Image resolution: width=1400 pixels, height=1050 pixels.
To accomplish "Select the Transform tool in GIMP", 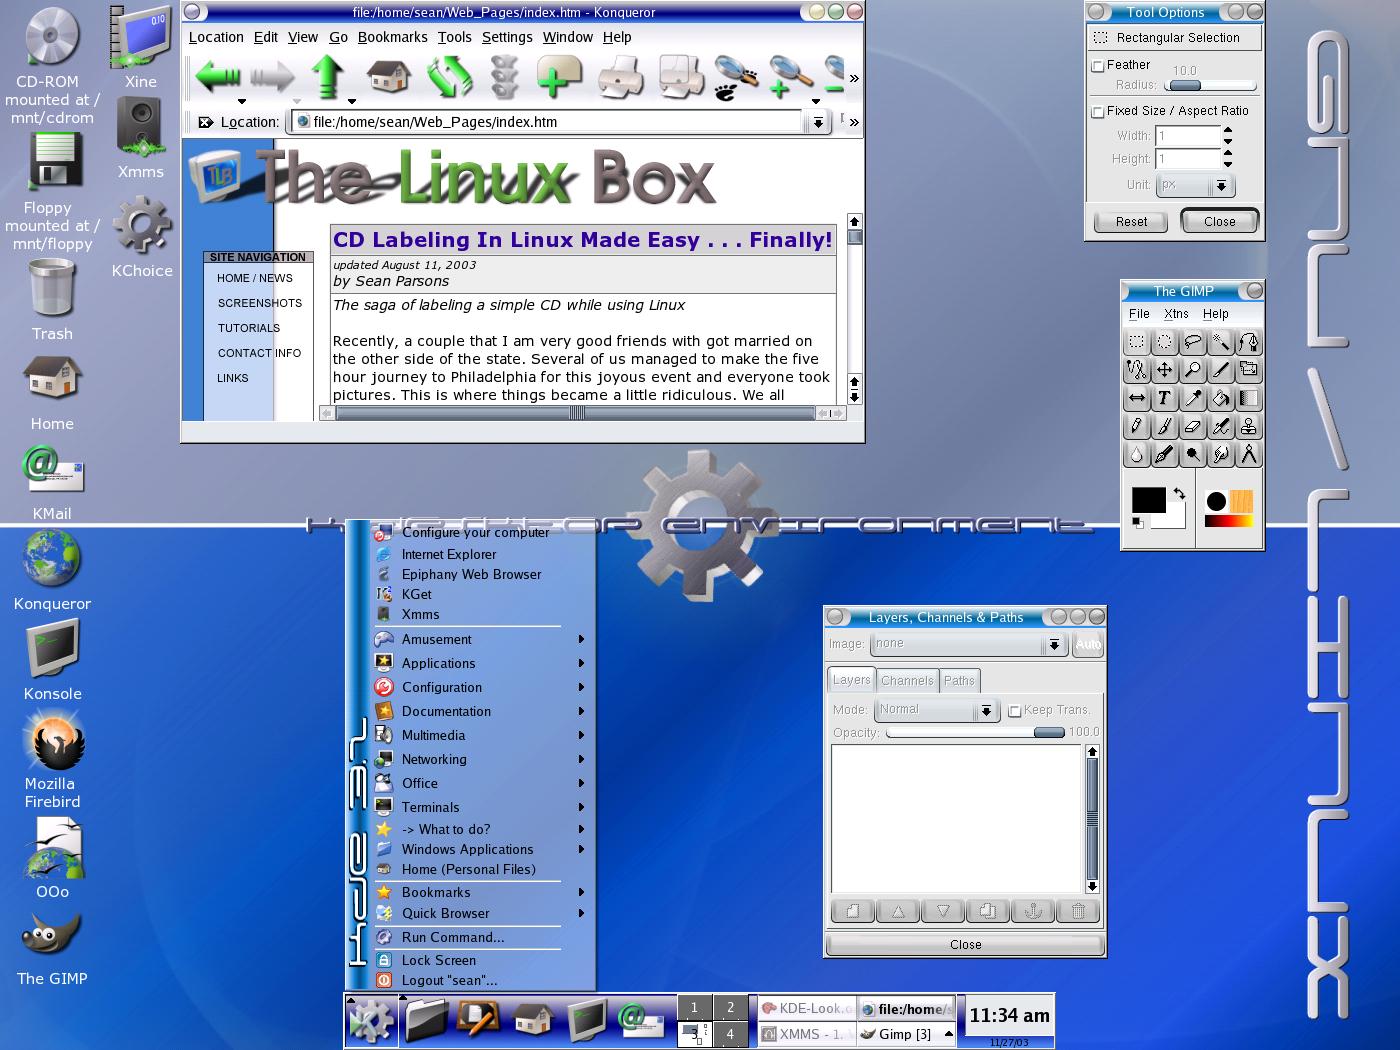I will pos(1249,370).
